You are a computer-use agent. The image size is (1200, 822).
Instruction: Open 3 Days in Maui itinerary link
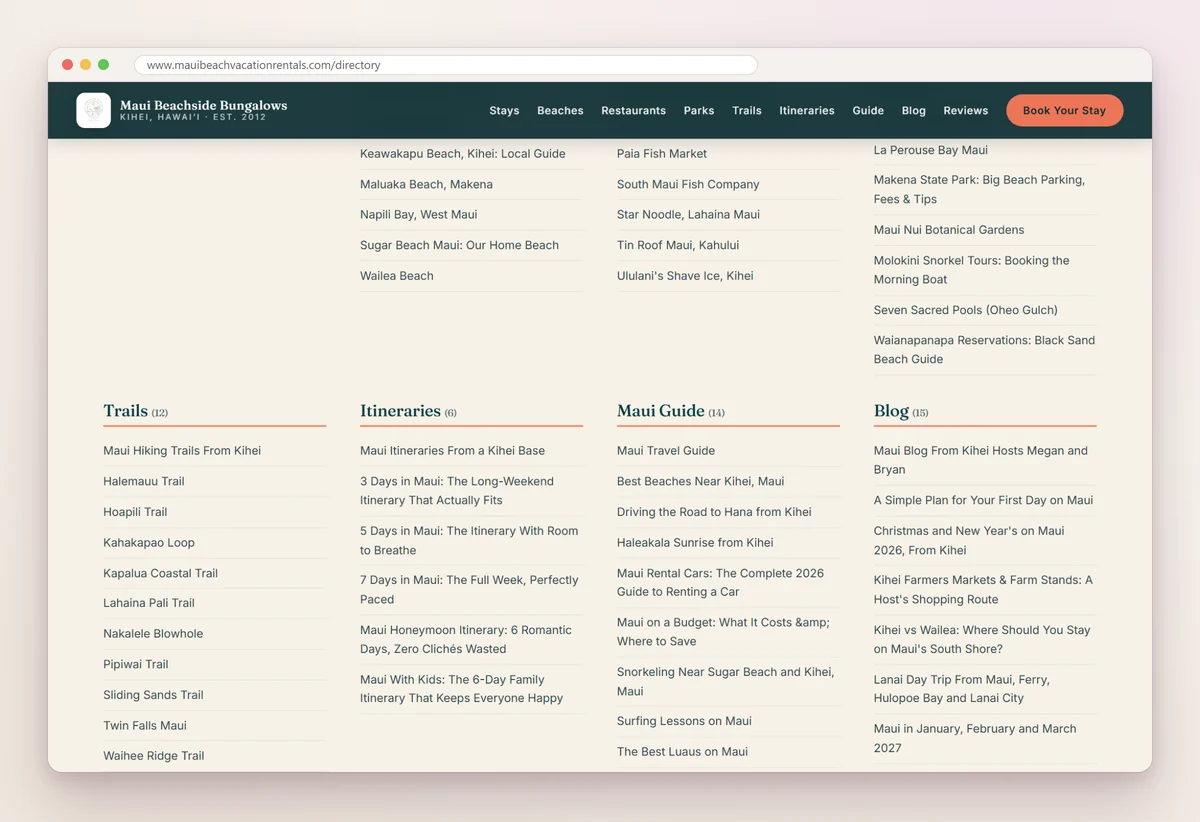[457, 491]
